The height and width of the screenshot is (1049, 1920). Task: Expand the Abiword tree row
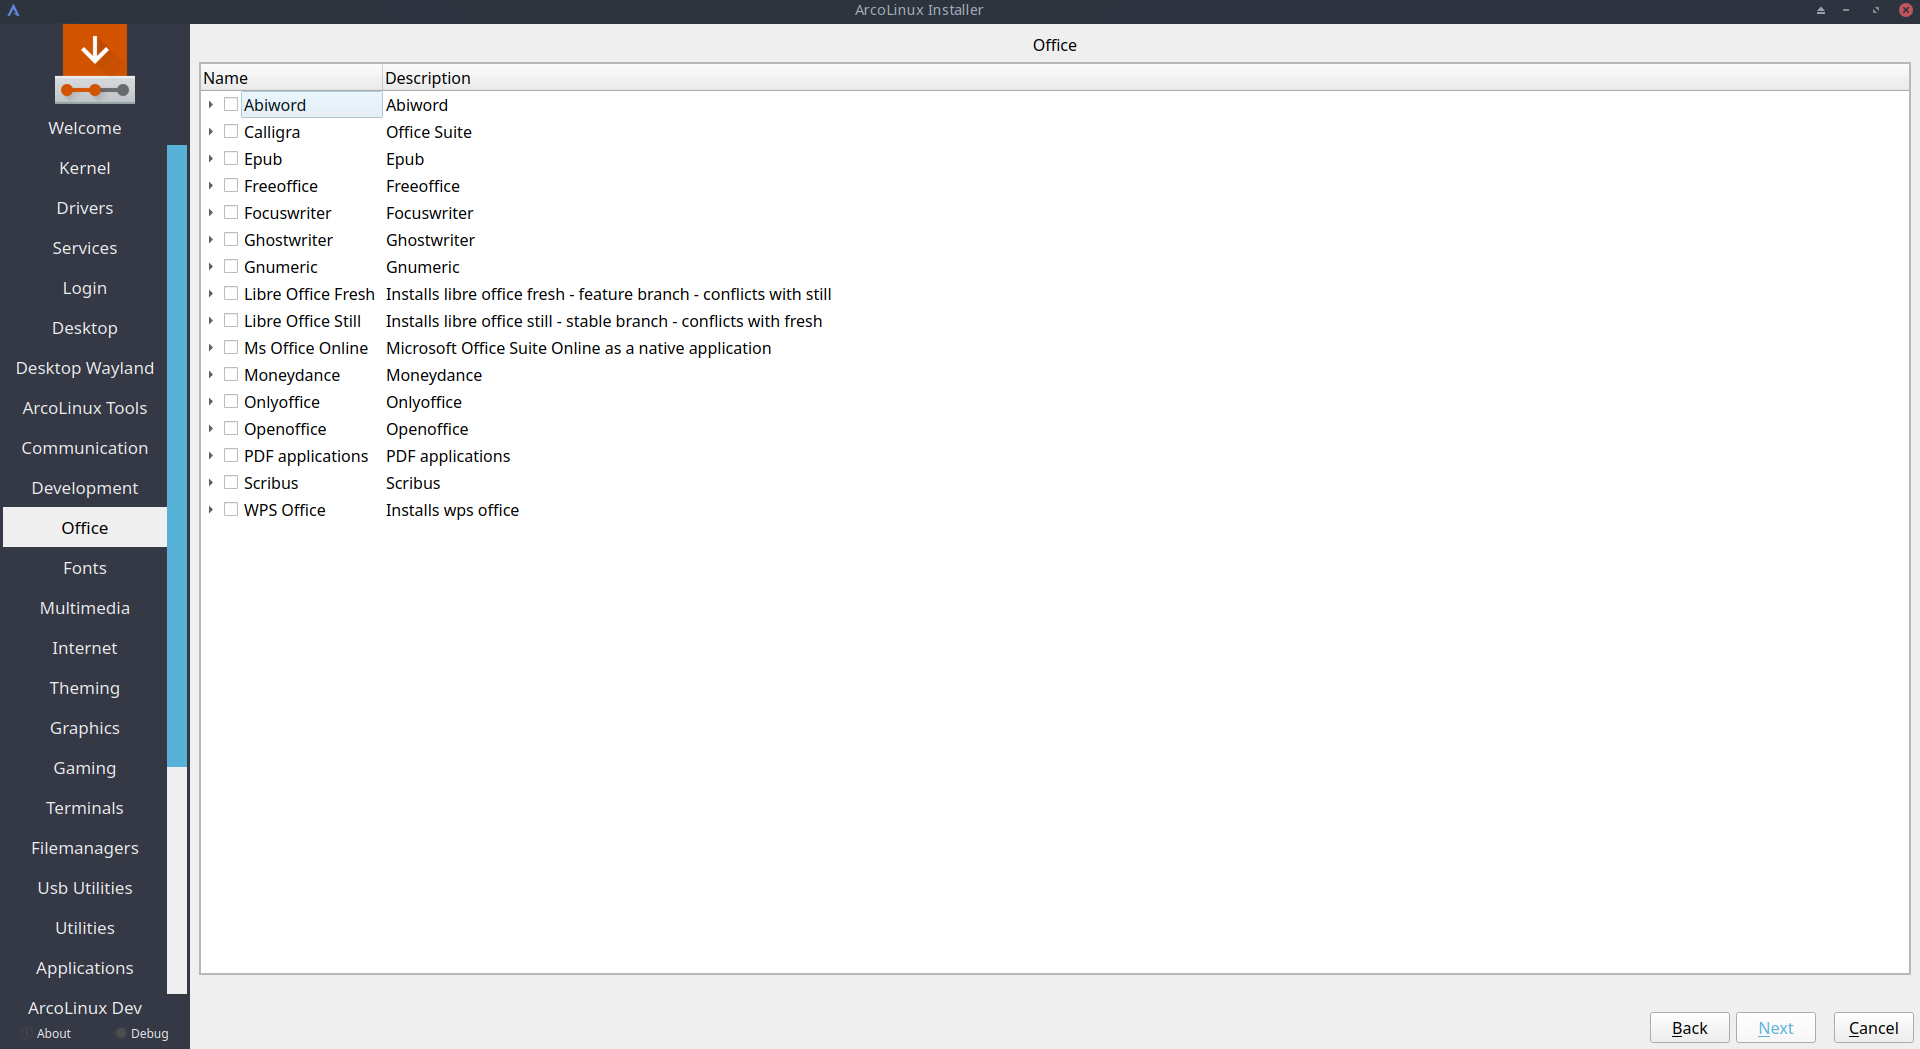pyautogui.click(x=211, y=105)
